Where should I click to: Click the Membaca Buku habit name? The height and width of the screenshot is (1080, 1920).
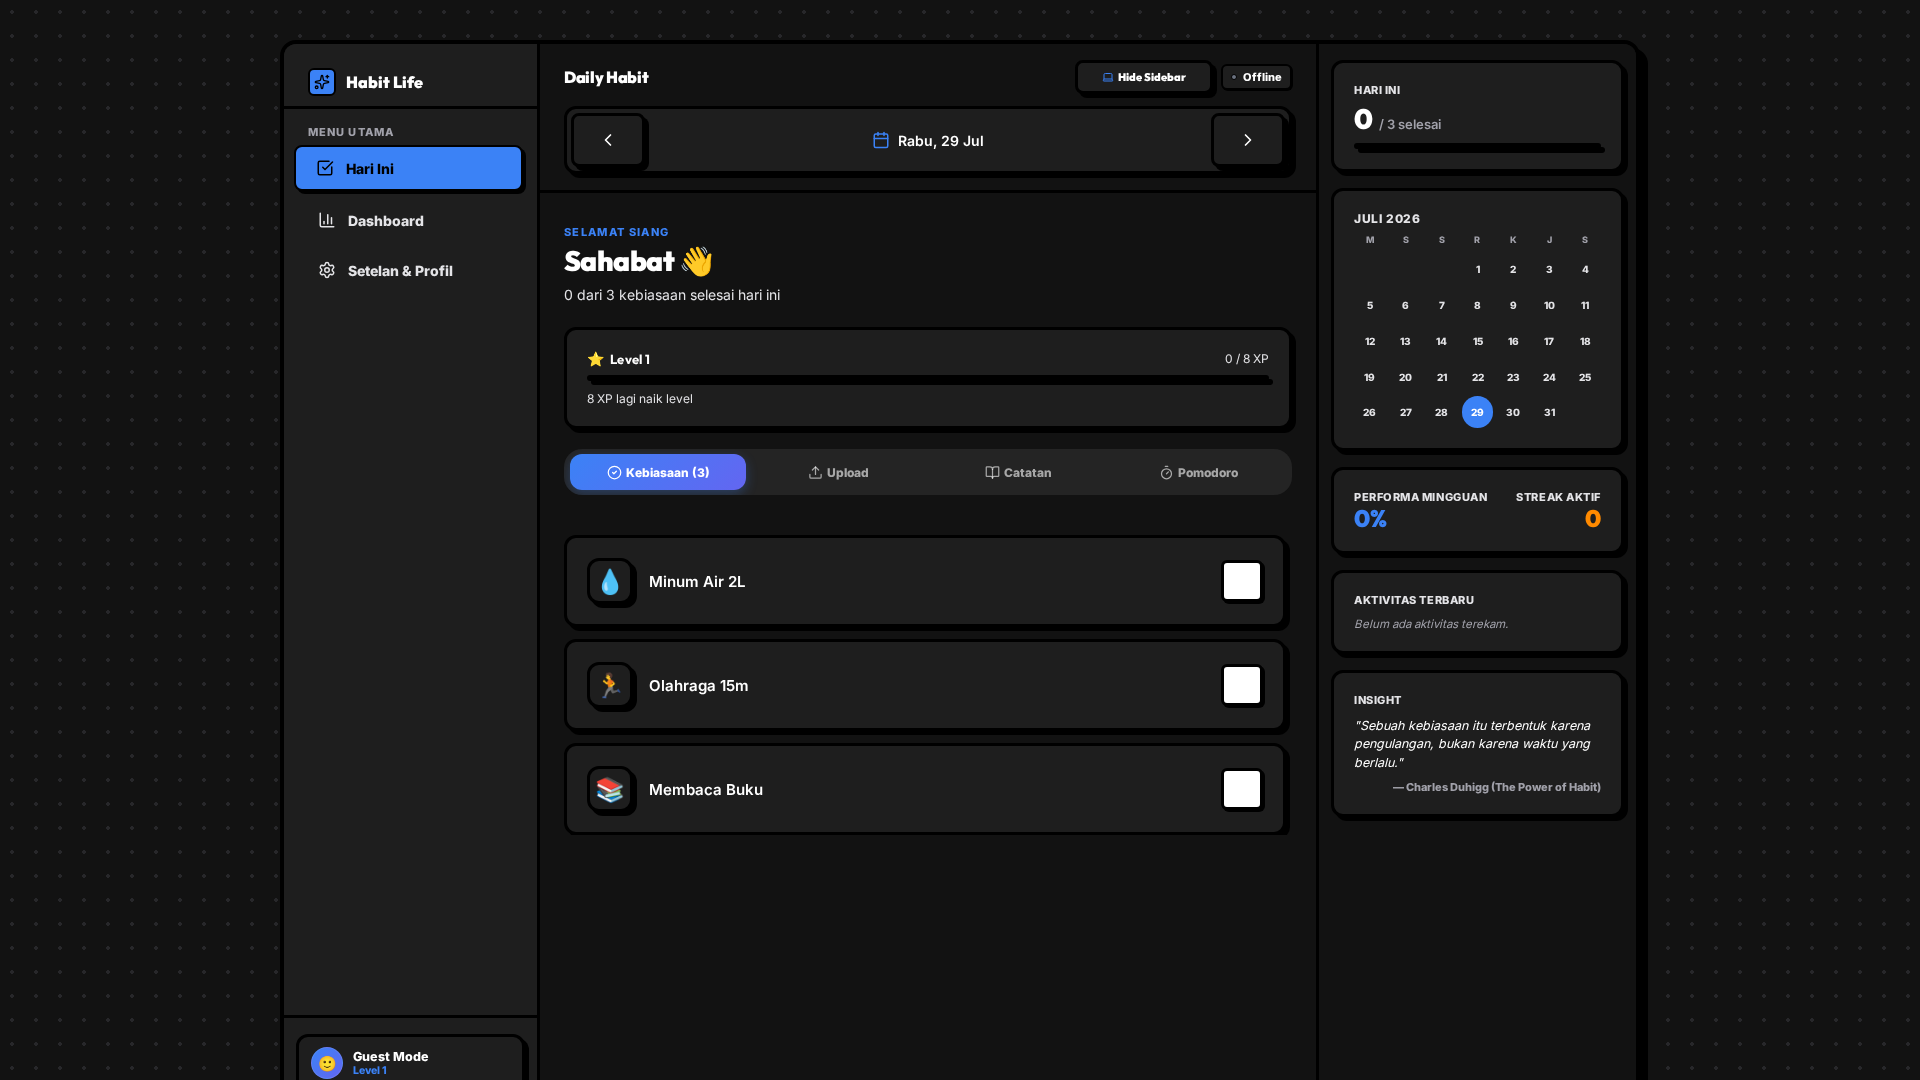(706, 790)
